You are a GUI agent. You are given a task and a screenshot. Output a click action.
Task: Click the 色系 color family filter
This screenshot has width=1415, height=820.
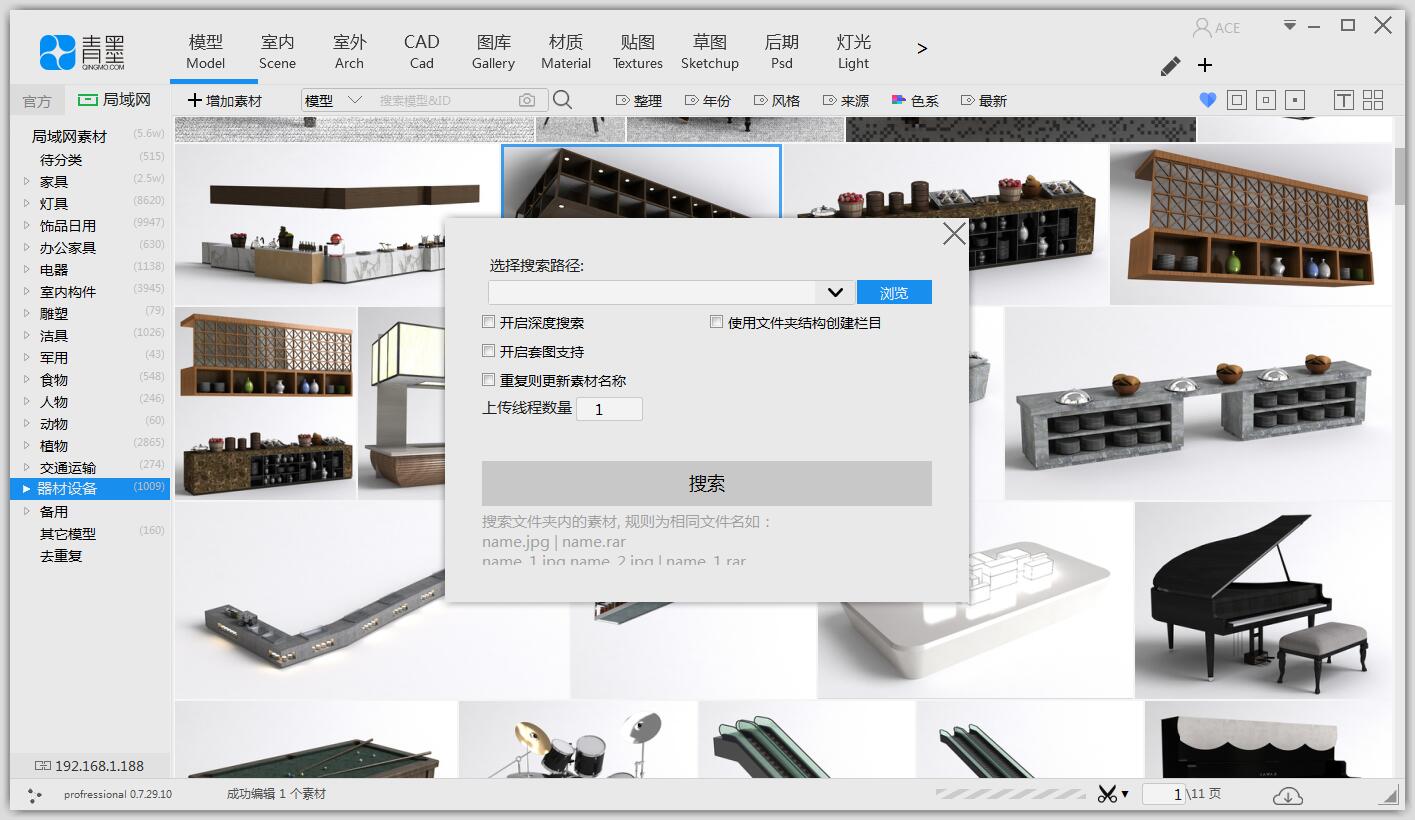(x=915, y=101)
